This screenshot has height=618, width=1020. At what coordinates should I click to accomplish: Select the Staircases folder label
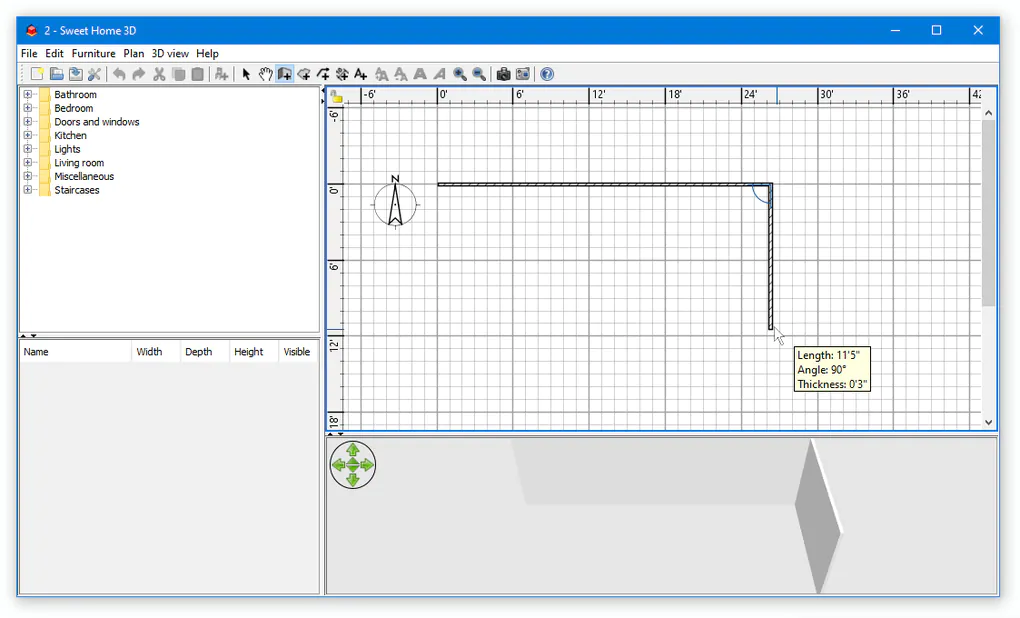77,190
